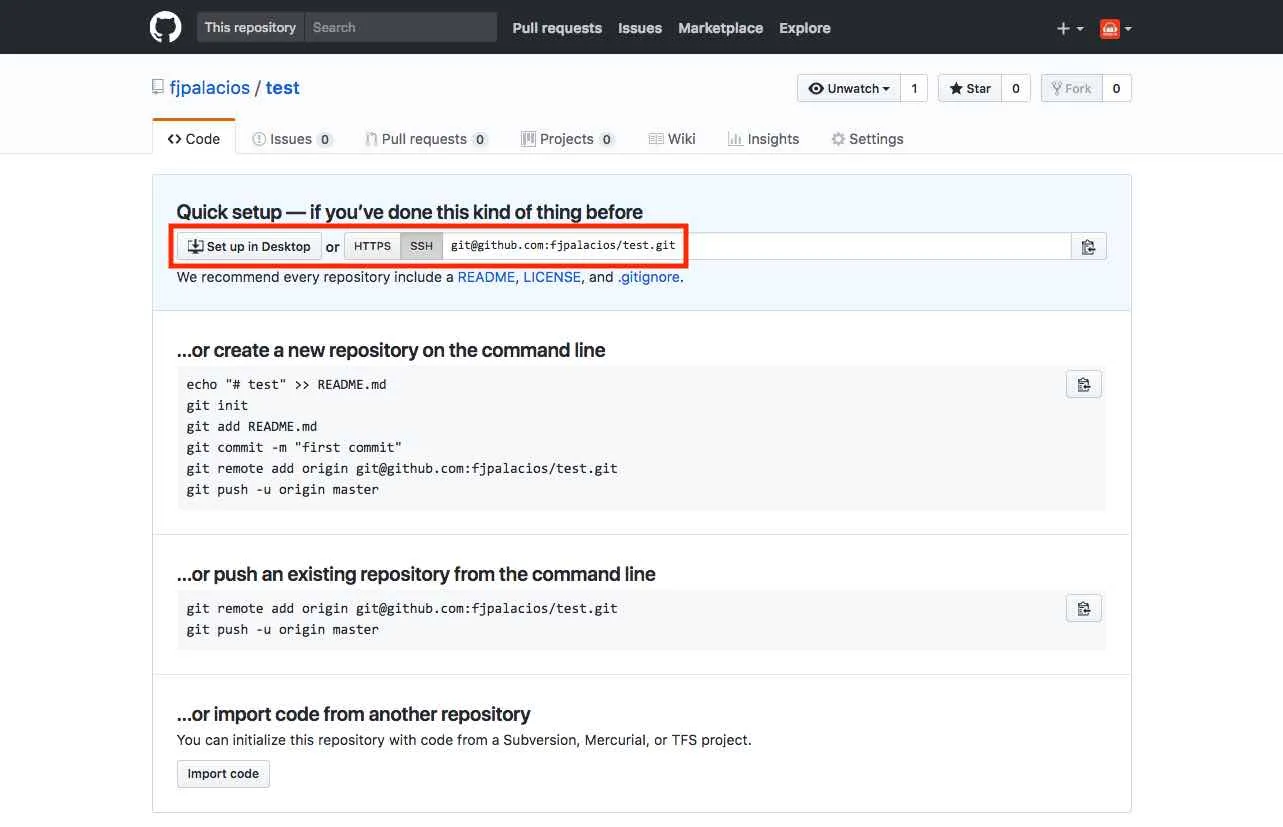The image size is (1283, 827).
Task: Go to Explore in the header
Action: pyautogui.click(x=805, y=28)
